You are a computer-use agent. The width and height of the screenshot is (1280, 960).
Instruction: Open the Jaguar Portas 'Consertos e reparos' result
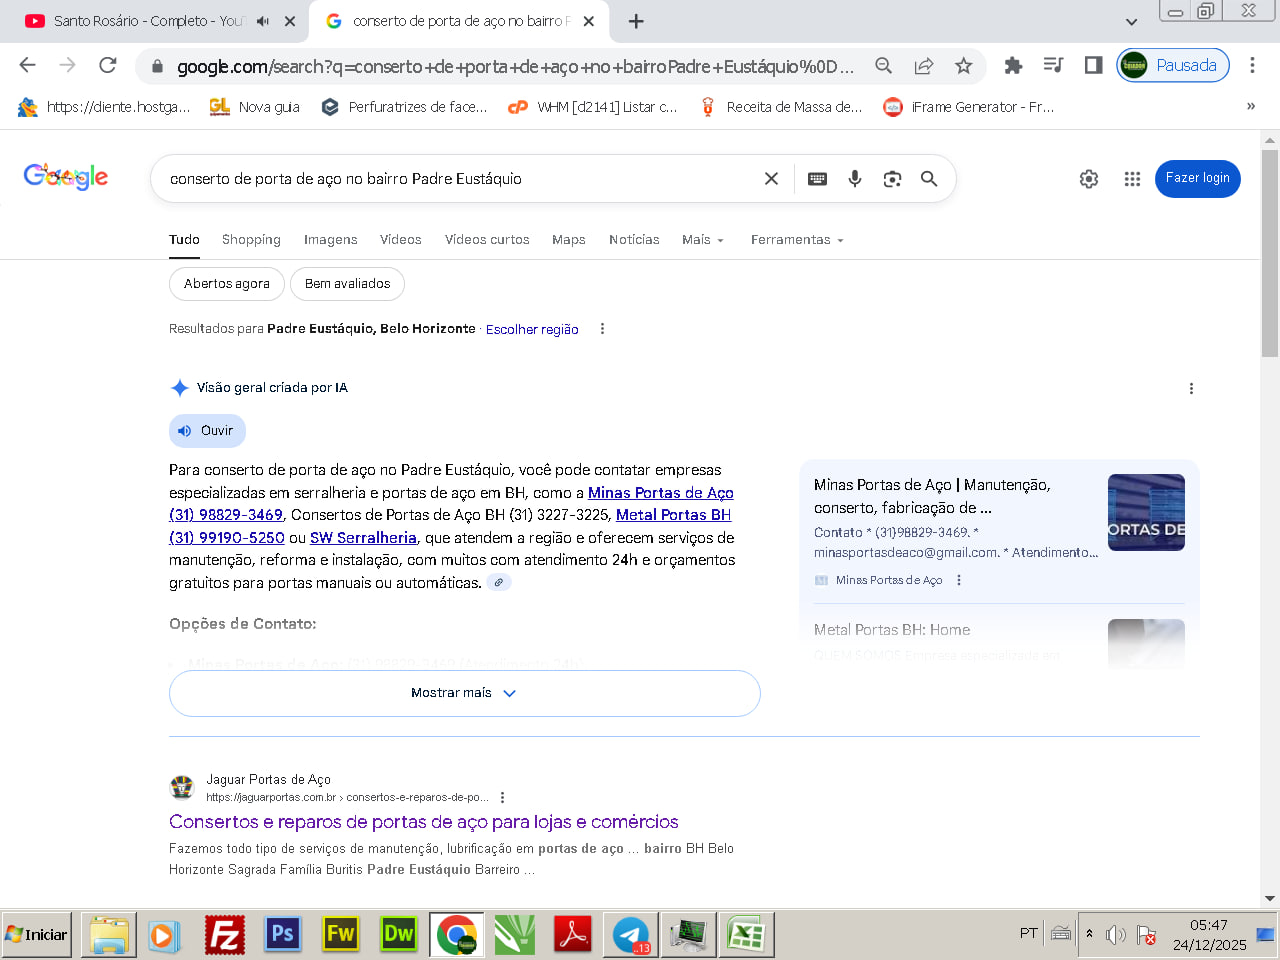click(424, 822)
